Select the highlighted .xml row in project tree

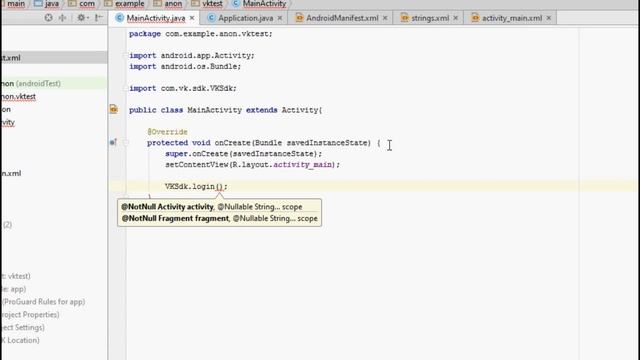54,58
